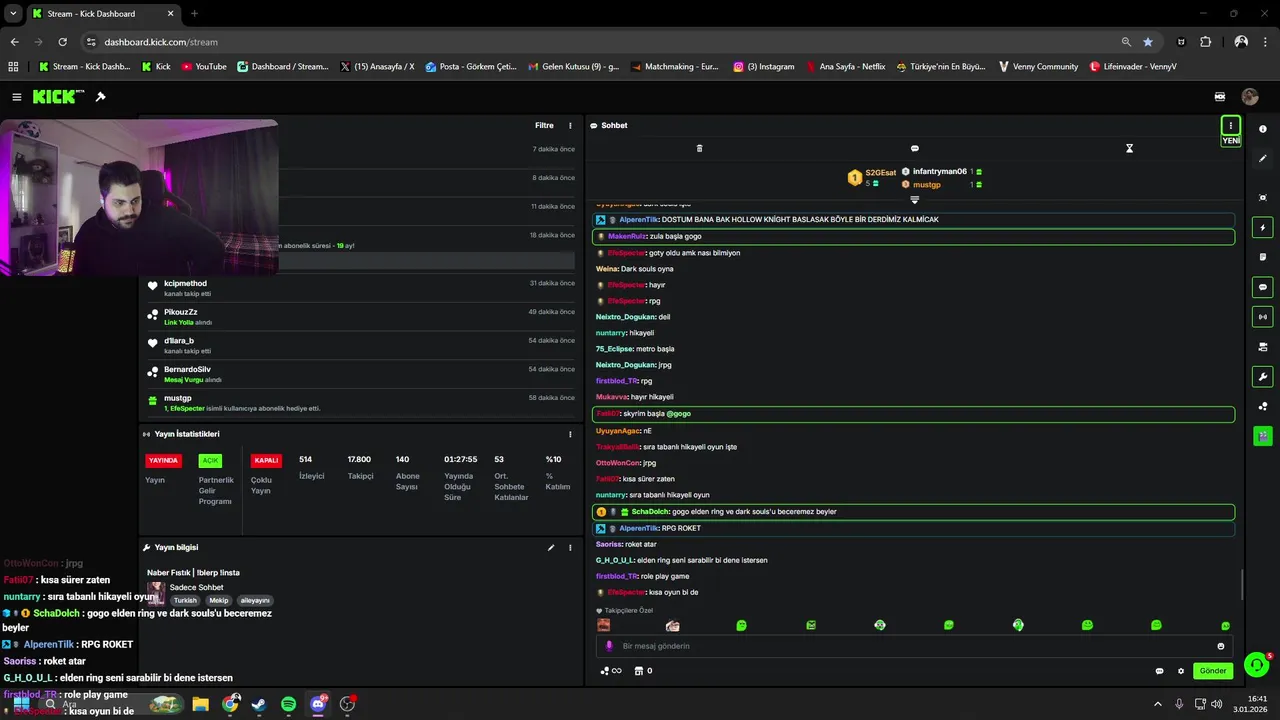The width and height of the screenshot is (1280, 720).
Task: Click the document icon in right sidebar
Action: (x=1263, y=257)
